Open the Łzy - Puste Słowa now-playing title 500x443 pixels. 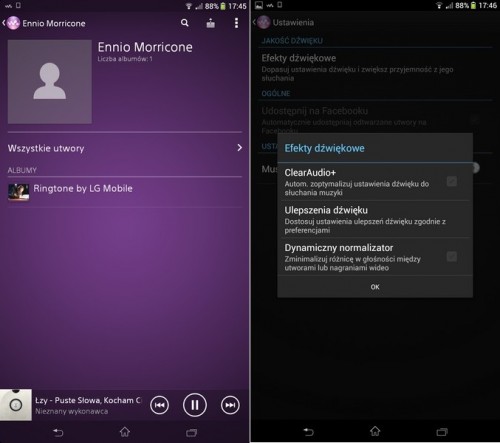tap(88, 400)
